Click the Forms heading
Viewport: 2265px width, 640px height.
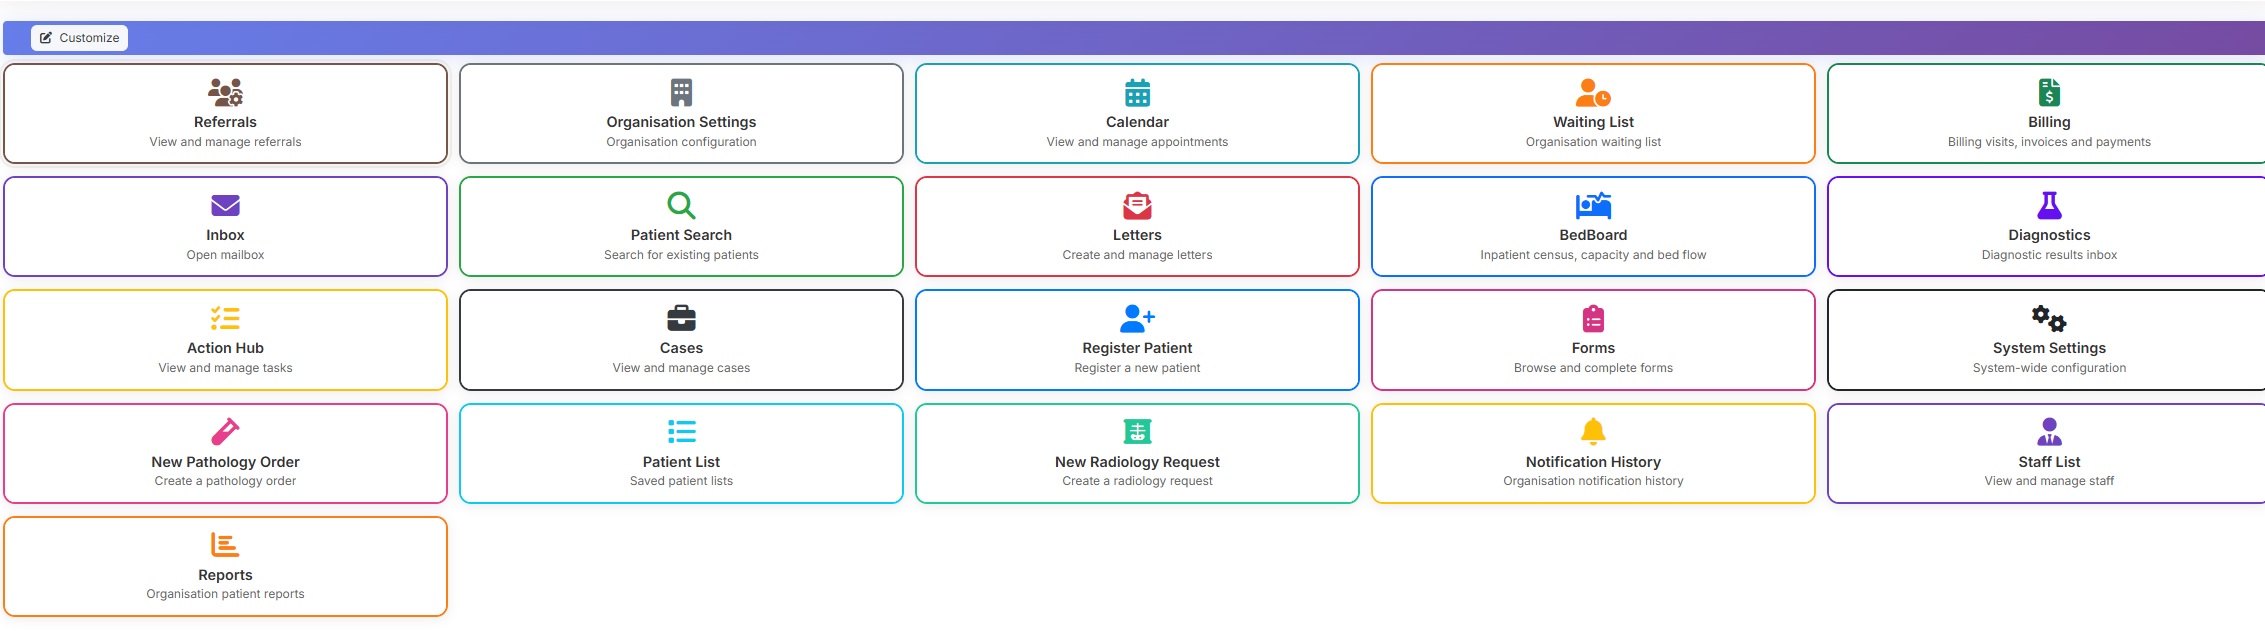[1593, 348]
